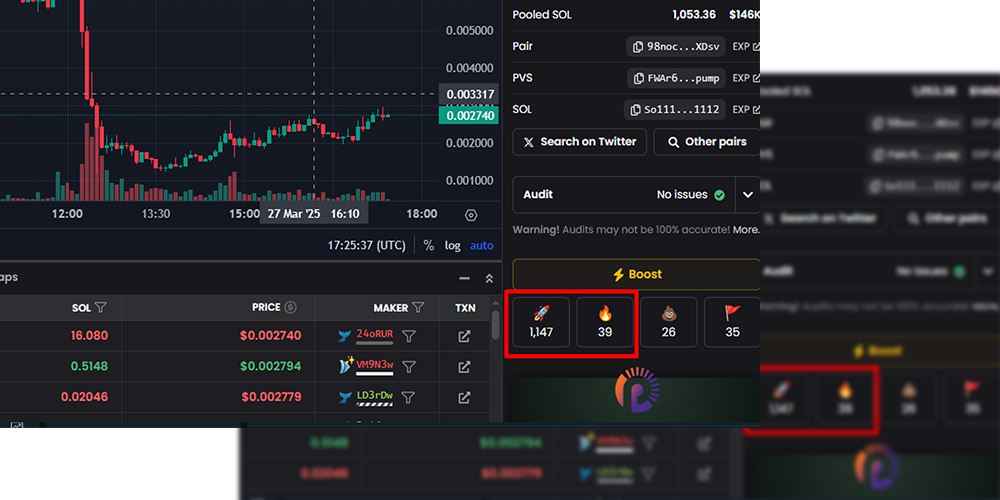Image resolution: width=1000 pixels, height=500 pixels.
Task: Click price cell $0.002779
Action: click(x=270, y=397)
